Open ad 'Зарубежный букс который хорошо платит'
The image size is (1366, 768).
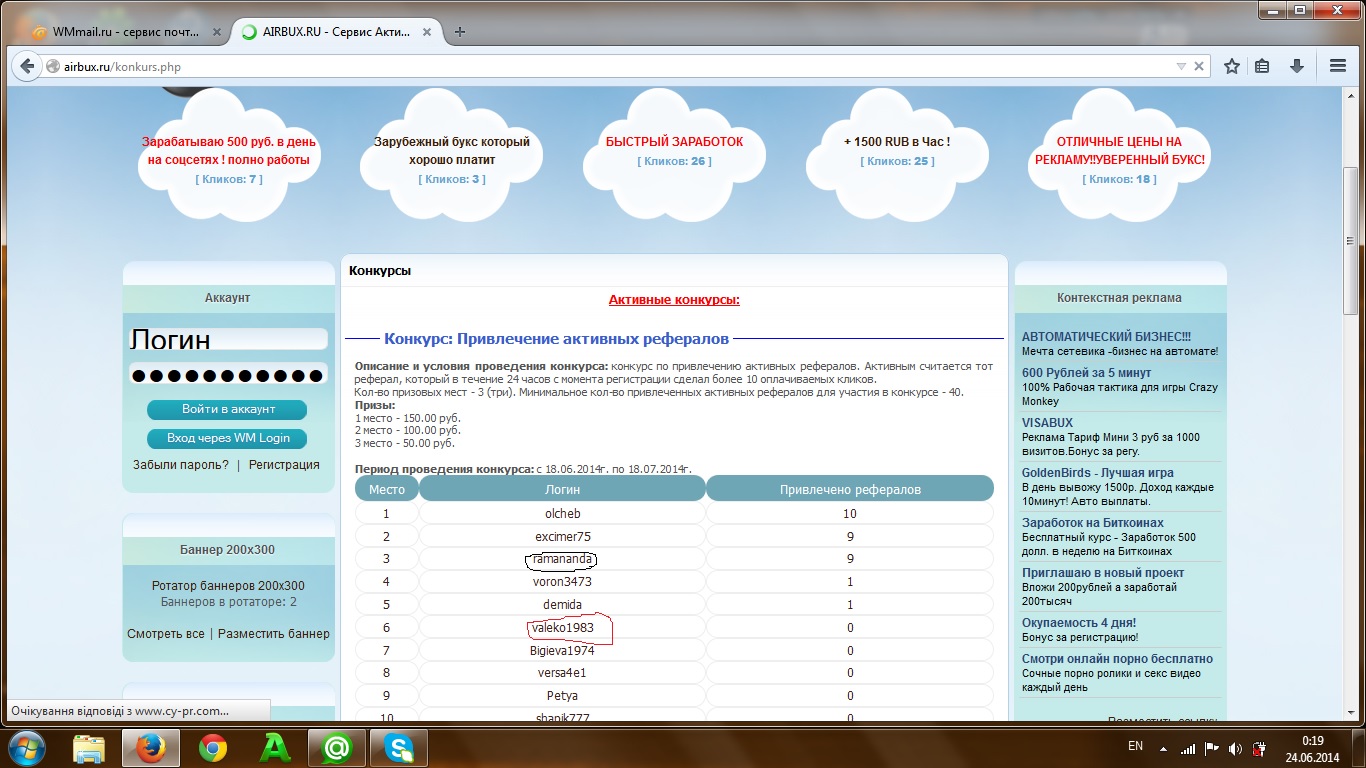coord(452,151)
